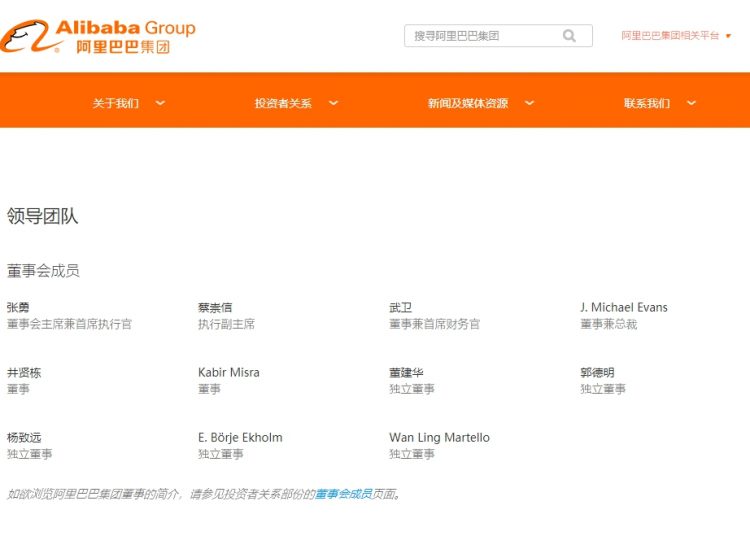
Task: Click the title 董事兼首席财务官
Action: point(435,324)
